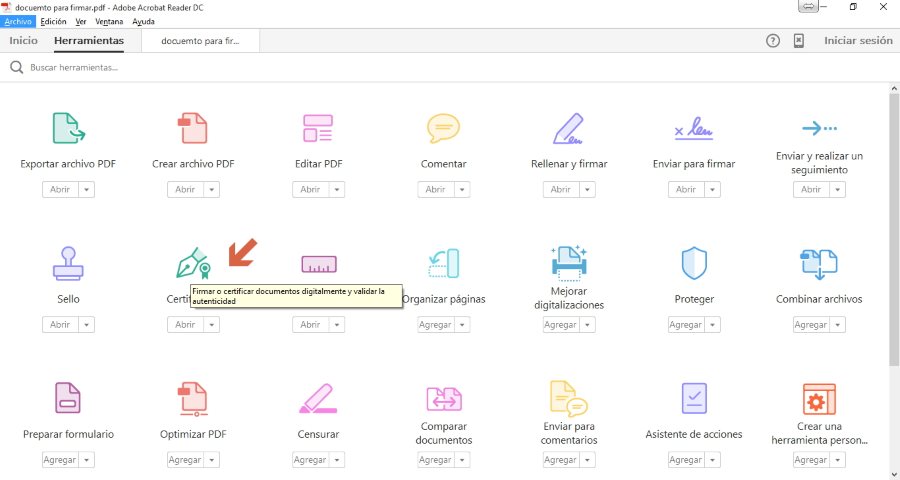
Task: Select the Asistente de acciones icon
Action: tap(693, 398)
